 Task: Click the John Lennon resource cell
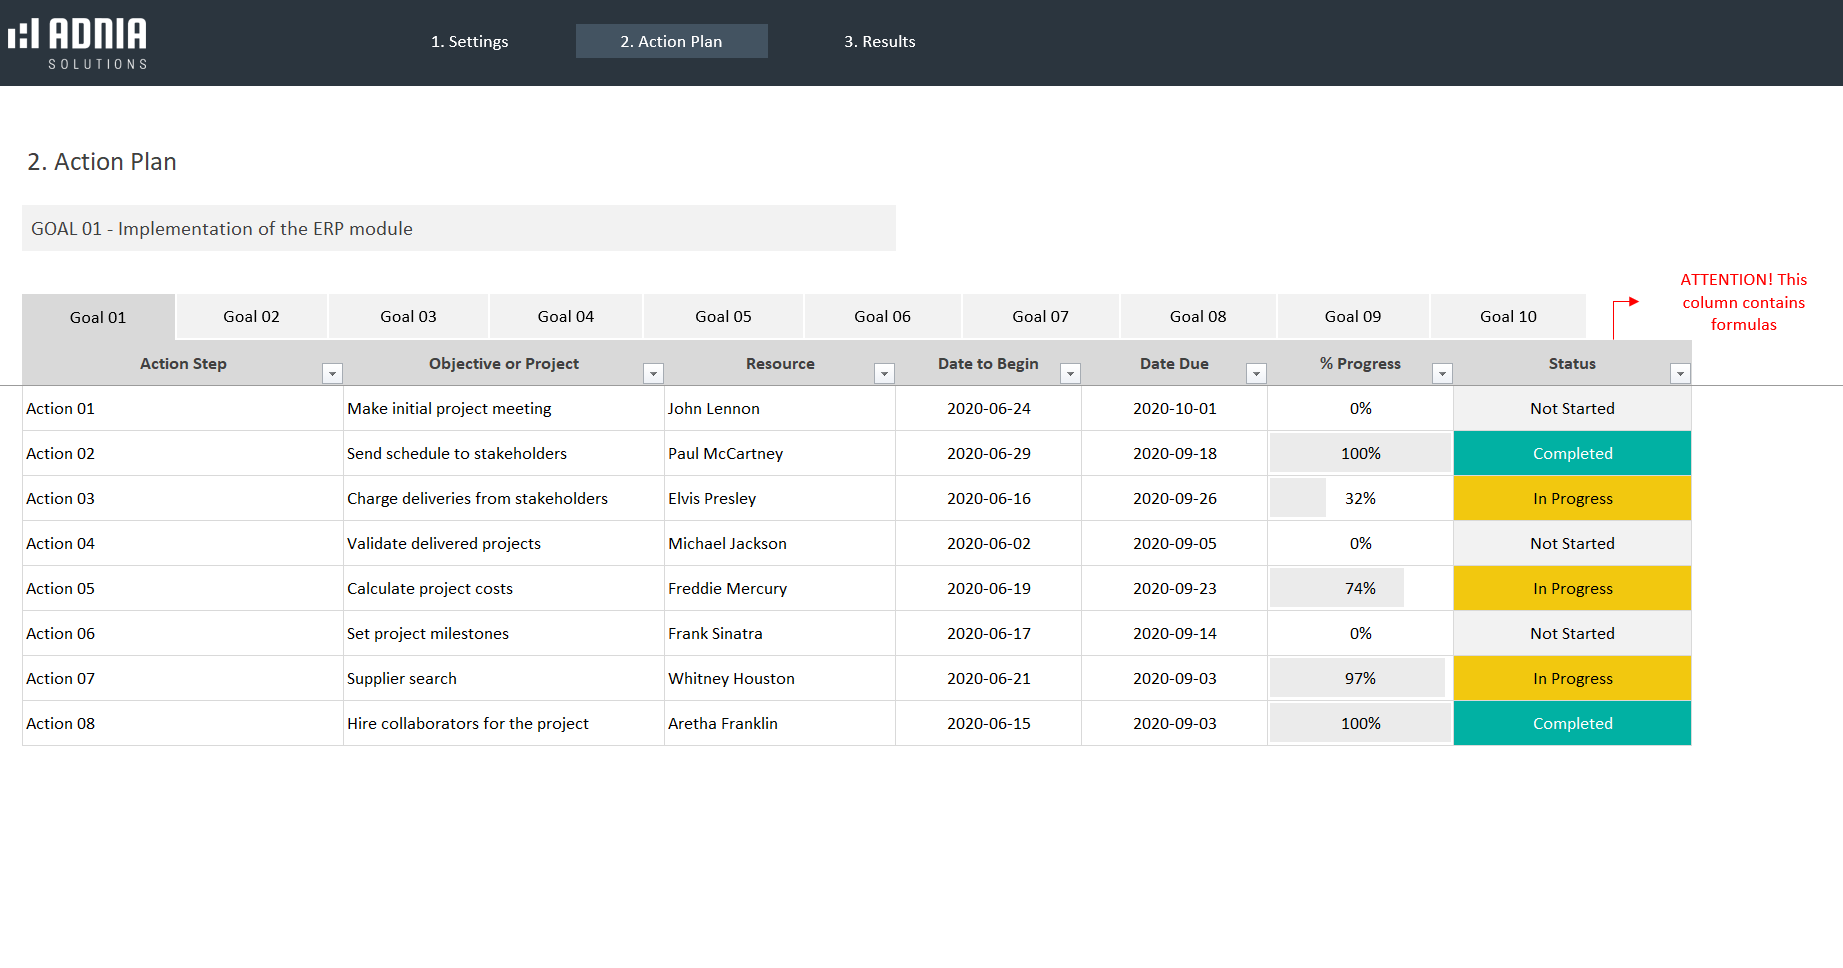(x=714, y=409)
